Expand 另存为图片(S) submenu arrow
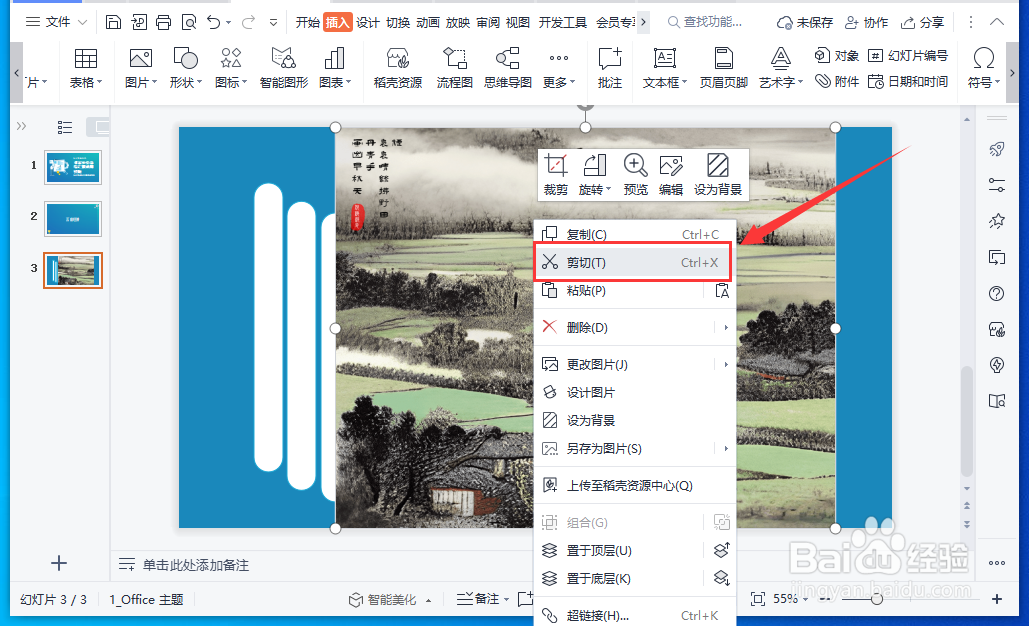Image resolution: width=1029 pixels, height=626 pixels. point(726,448)
